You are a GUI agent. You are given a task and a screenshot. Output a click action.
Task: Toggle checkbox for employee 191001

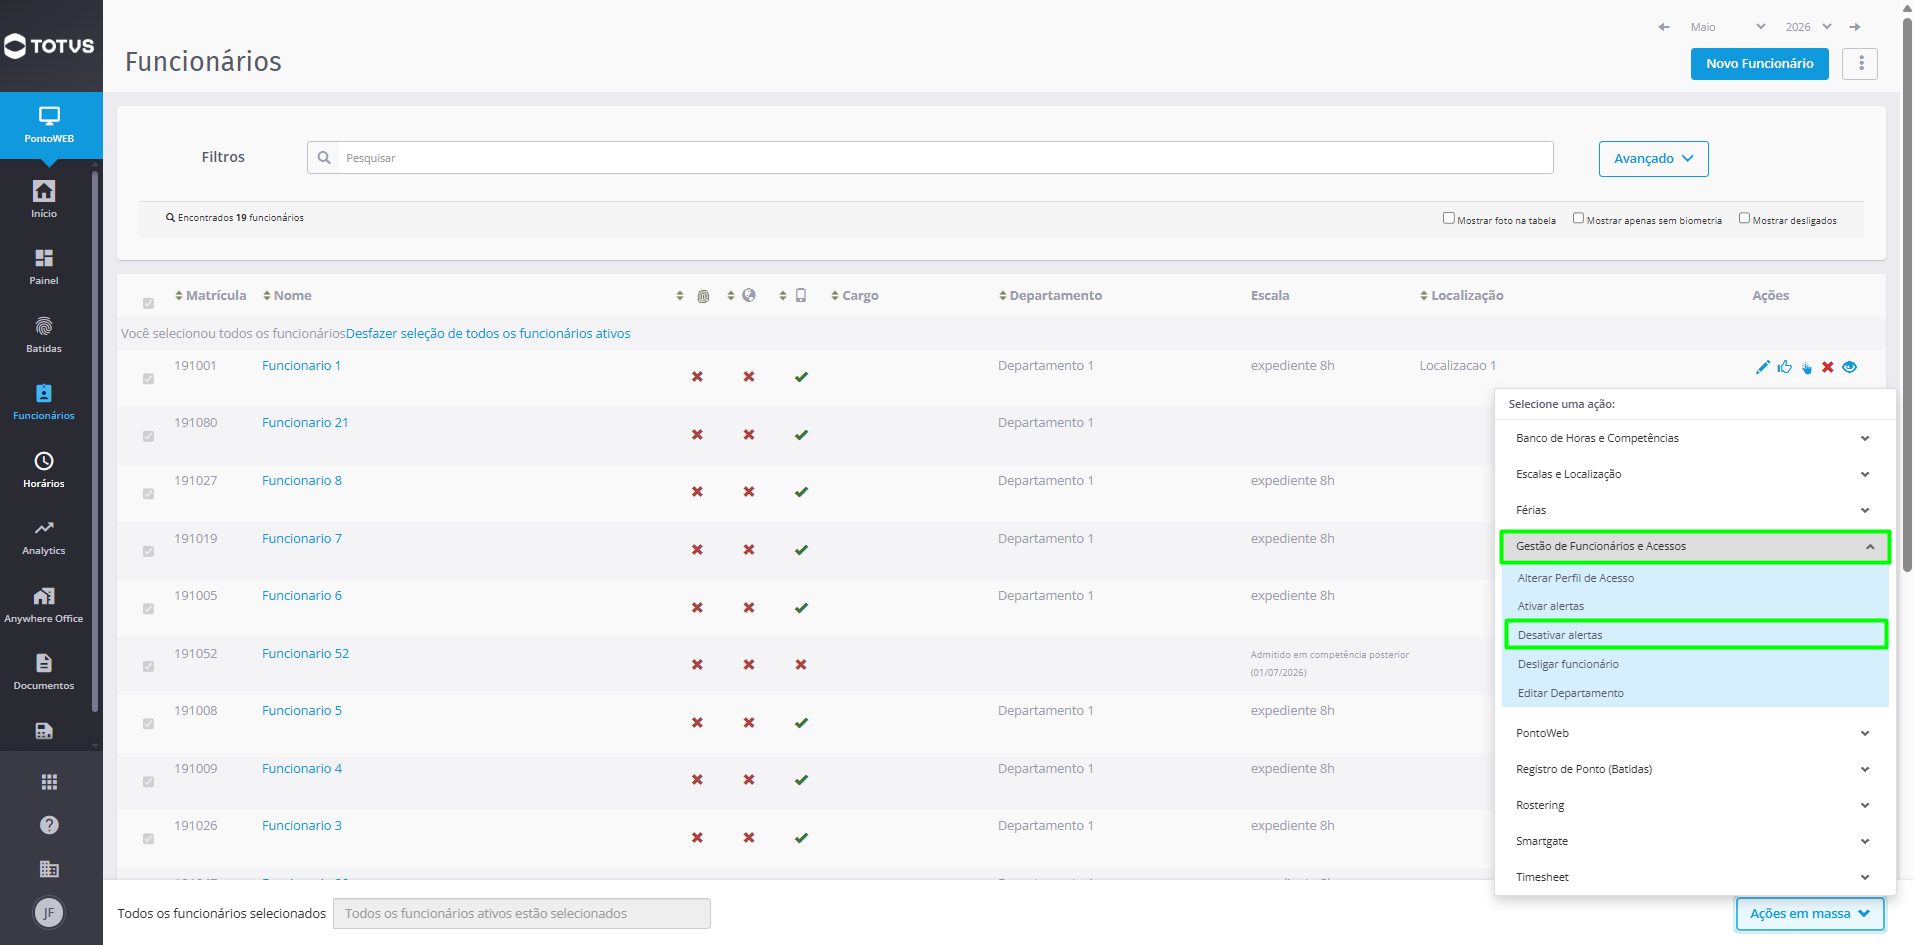click(x=148, y=378)
